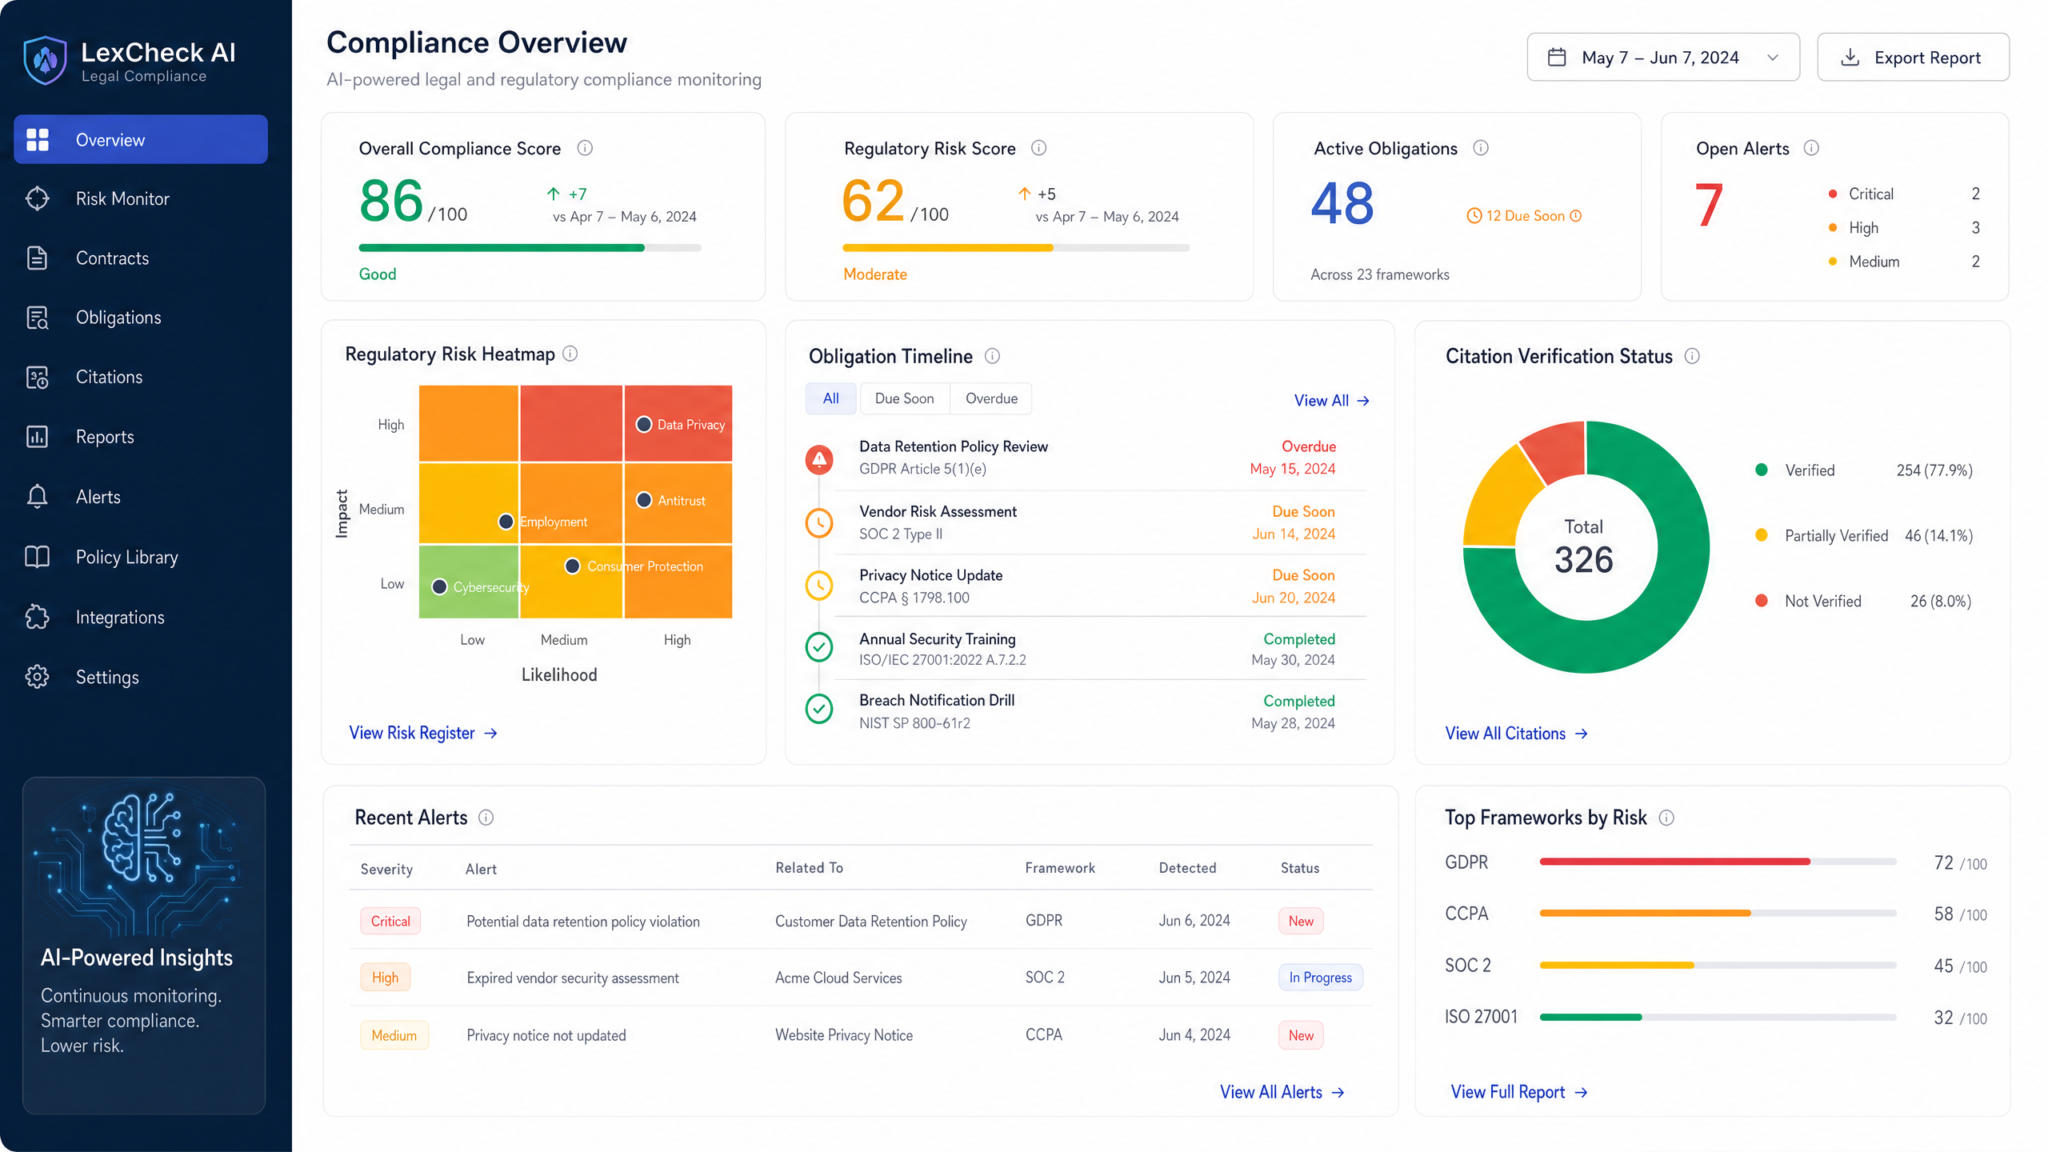
Task: Click info icon beside Overall Compliance Score
Action: pos(585,148)
